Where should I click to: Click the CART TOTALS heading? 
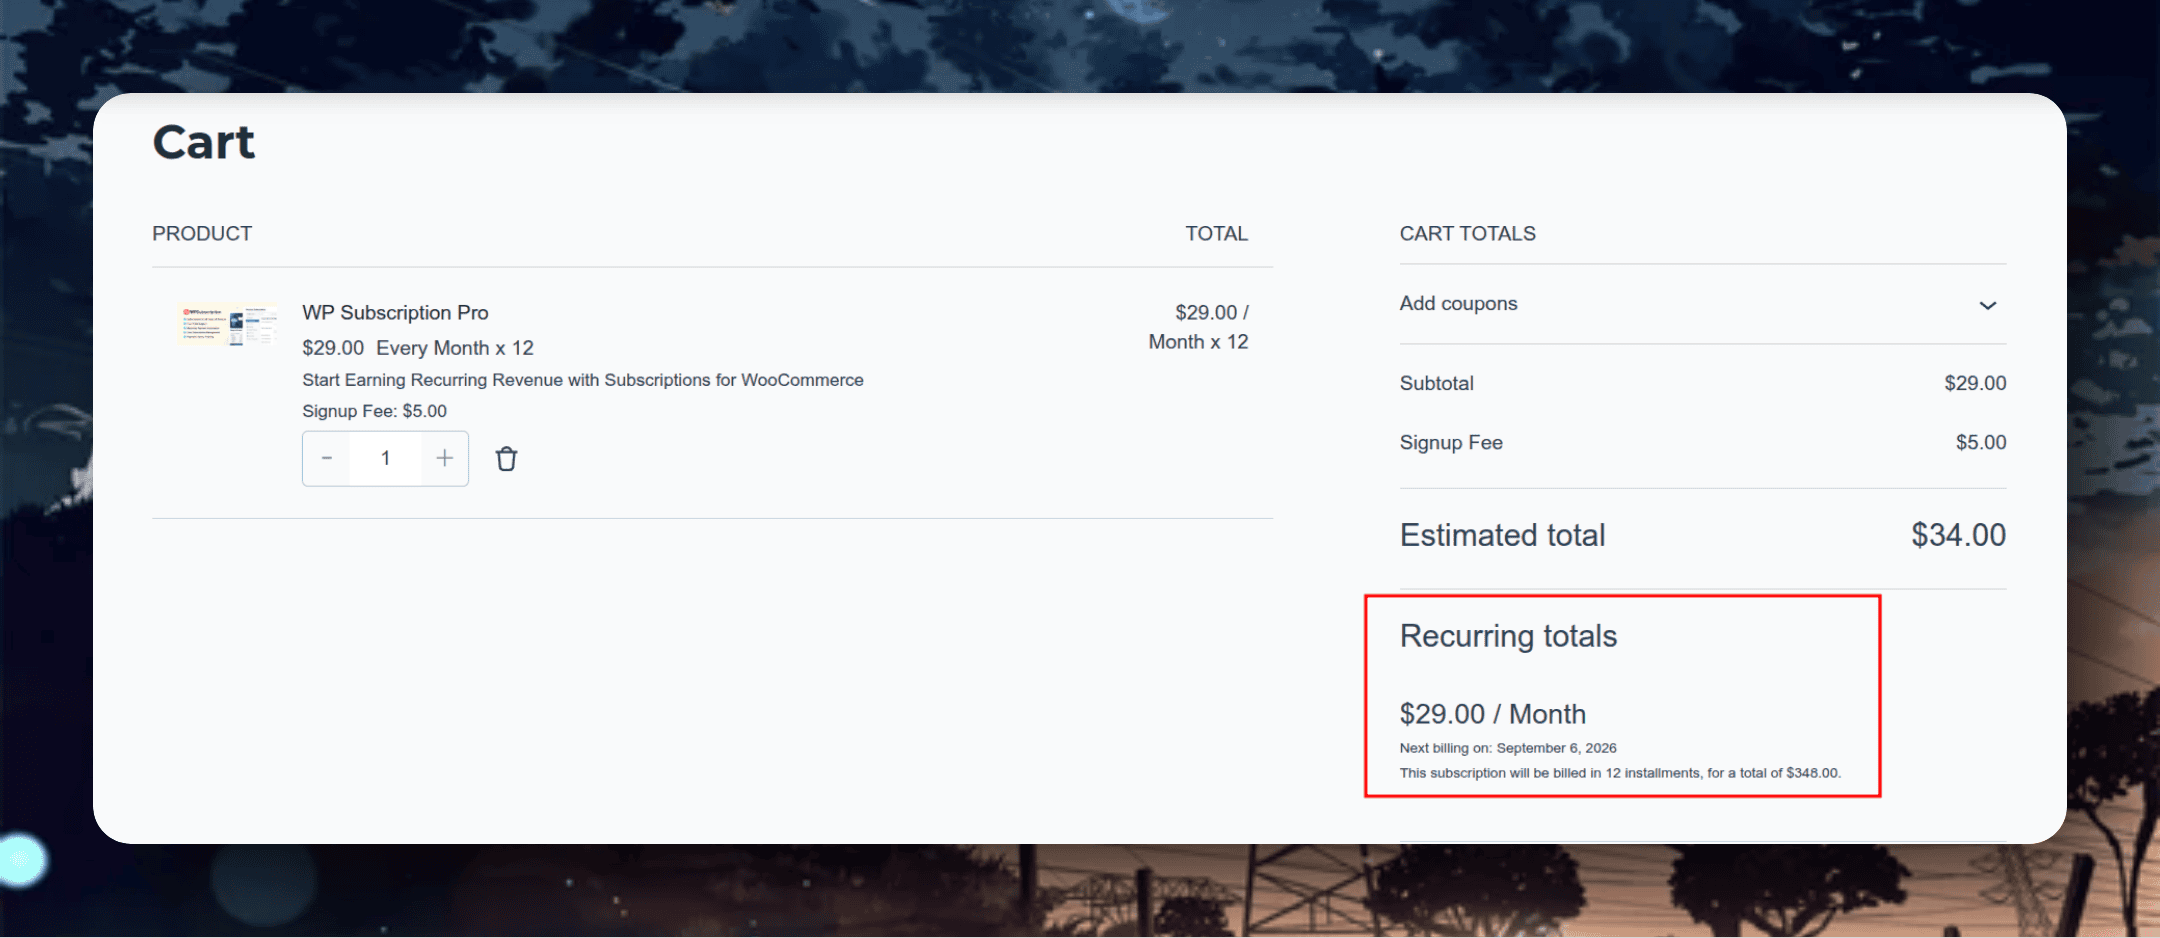(1467, 233)
